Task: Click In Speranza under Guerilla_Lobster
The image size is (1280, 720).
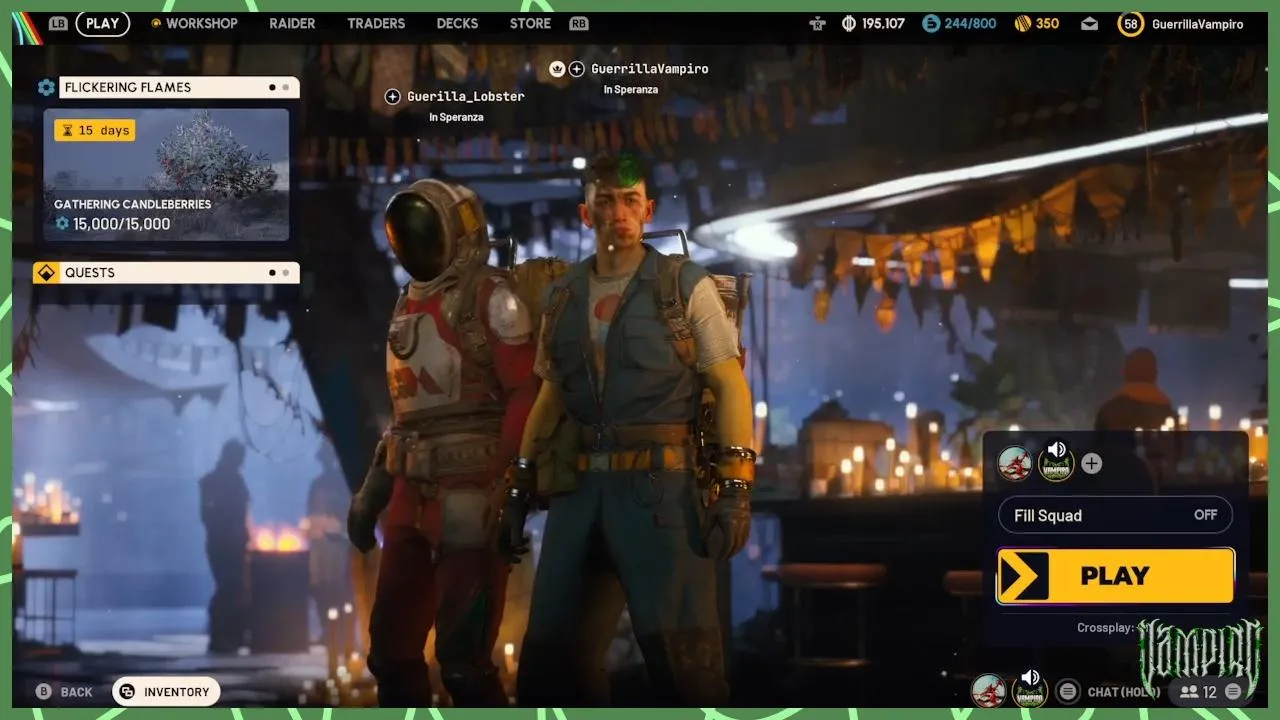Action: coord(456,117)
